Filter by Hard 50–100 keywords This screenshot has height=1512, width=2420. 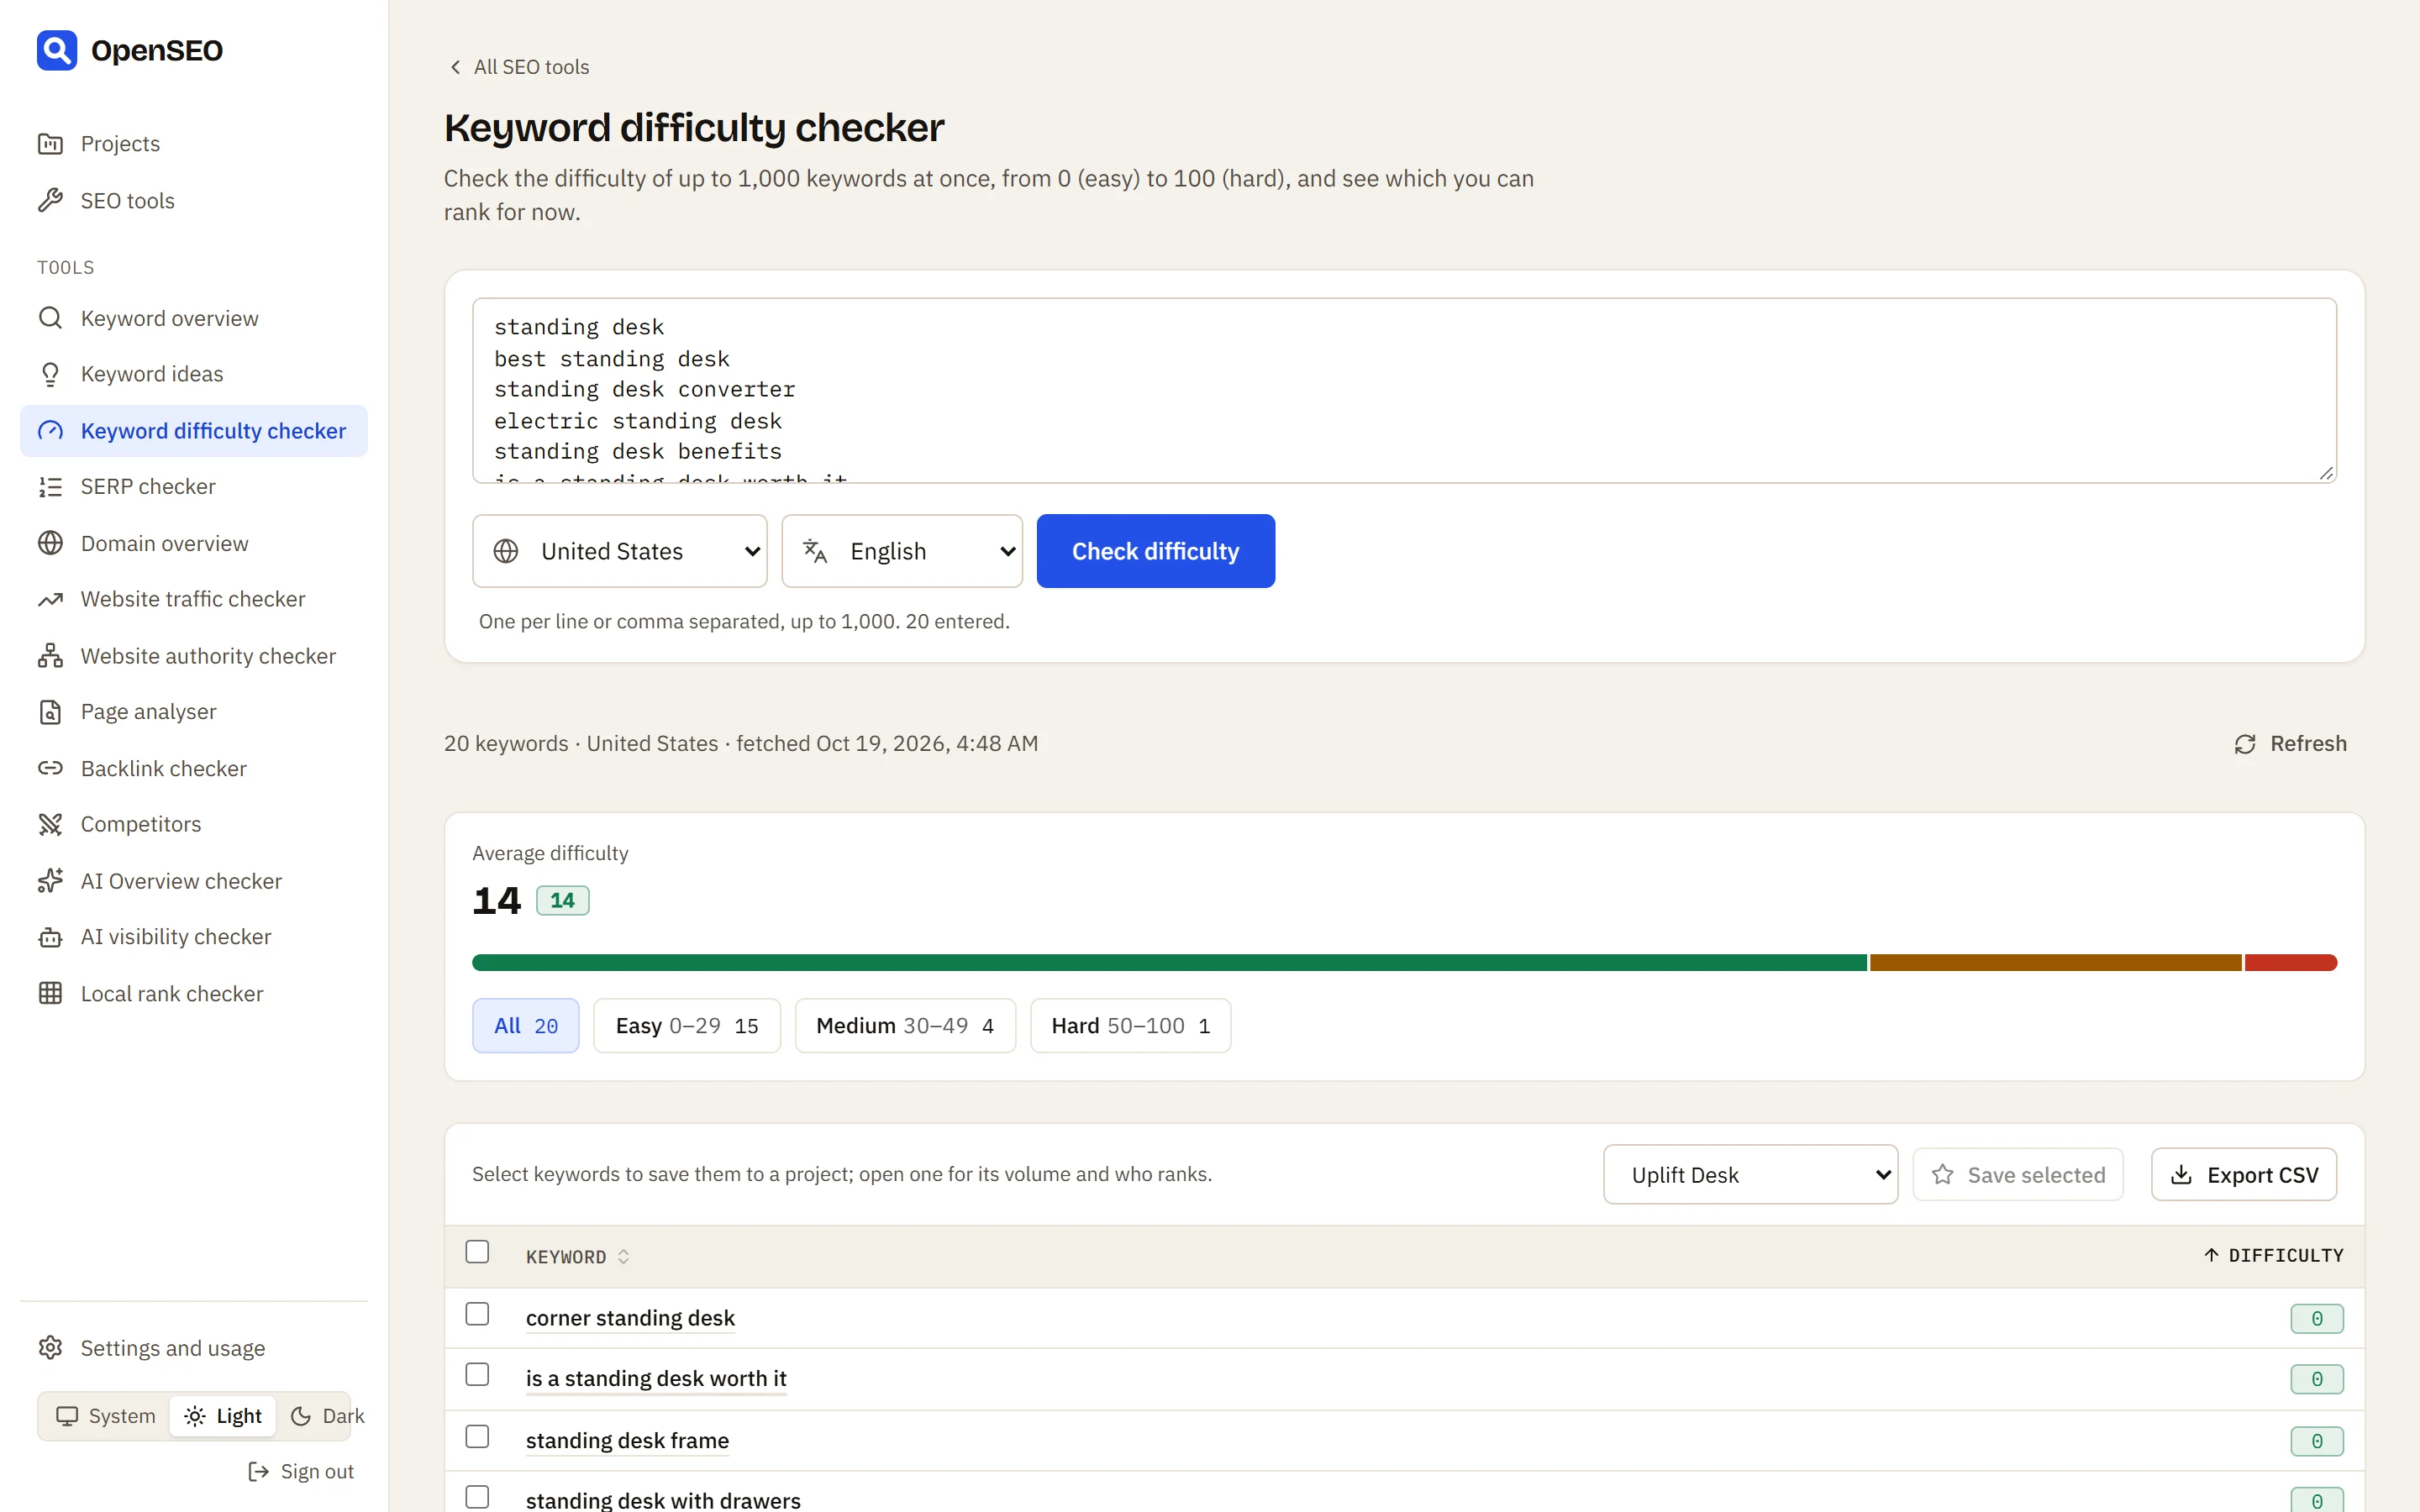coord(1131,1026)
